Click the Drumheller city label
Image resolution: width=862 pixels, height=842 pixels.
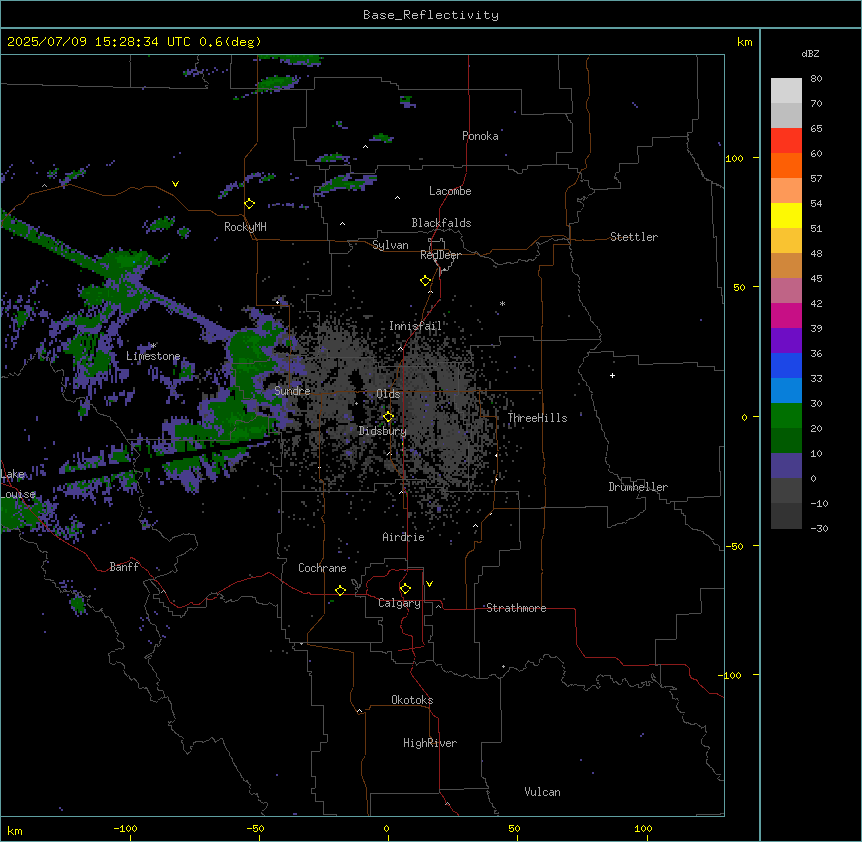pyautogui.click(x=638, y=487)
